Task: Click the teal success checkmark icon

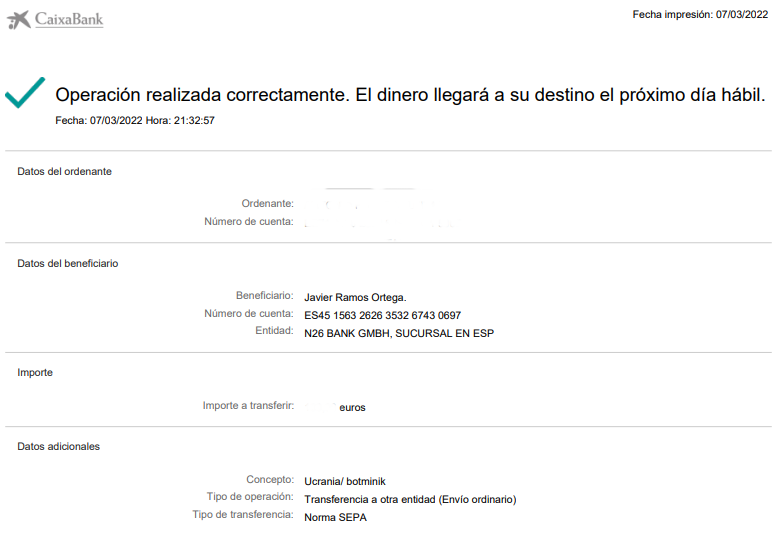Action: tap(25, 93)
